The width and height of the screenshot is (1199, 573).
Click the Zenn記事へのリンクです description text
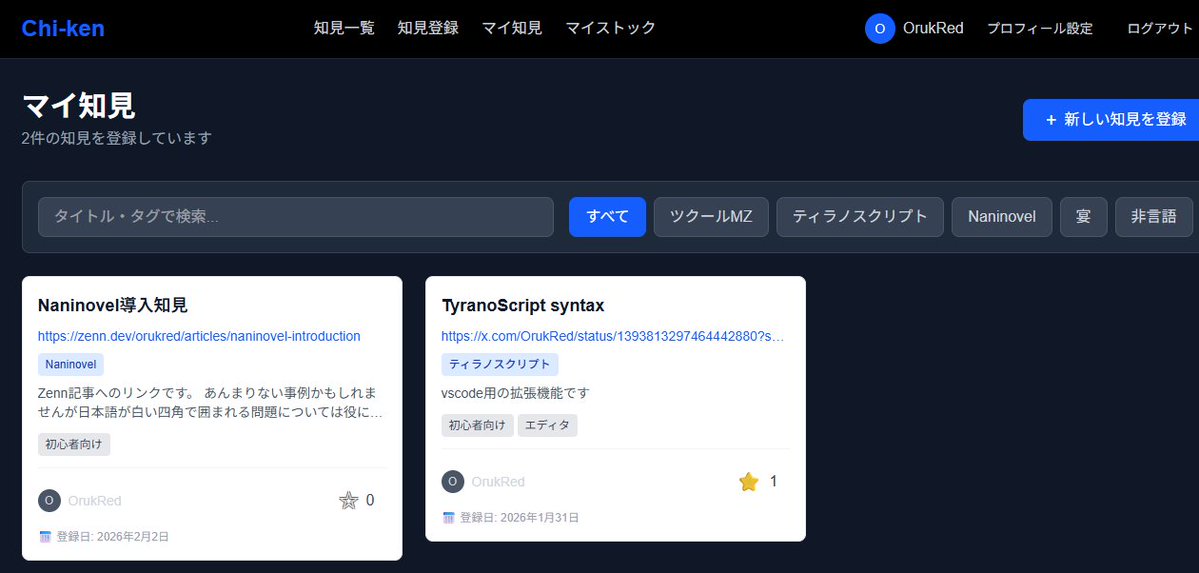210,402
